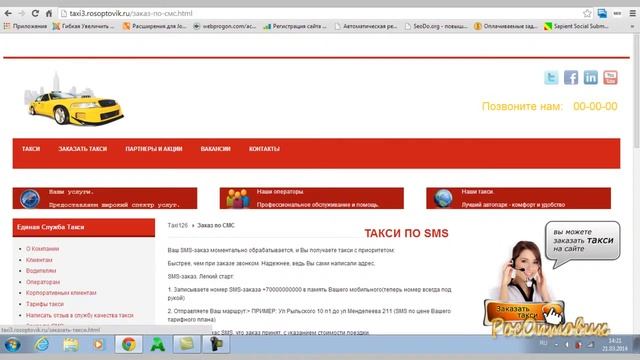Open the ВАКАНСИИ menu item
This screenshot has height=360, width=640.
(216, 149)
